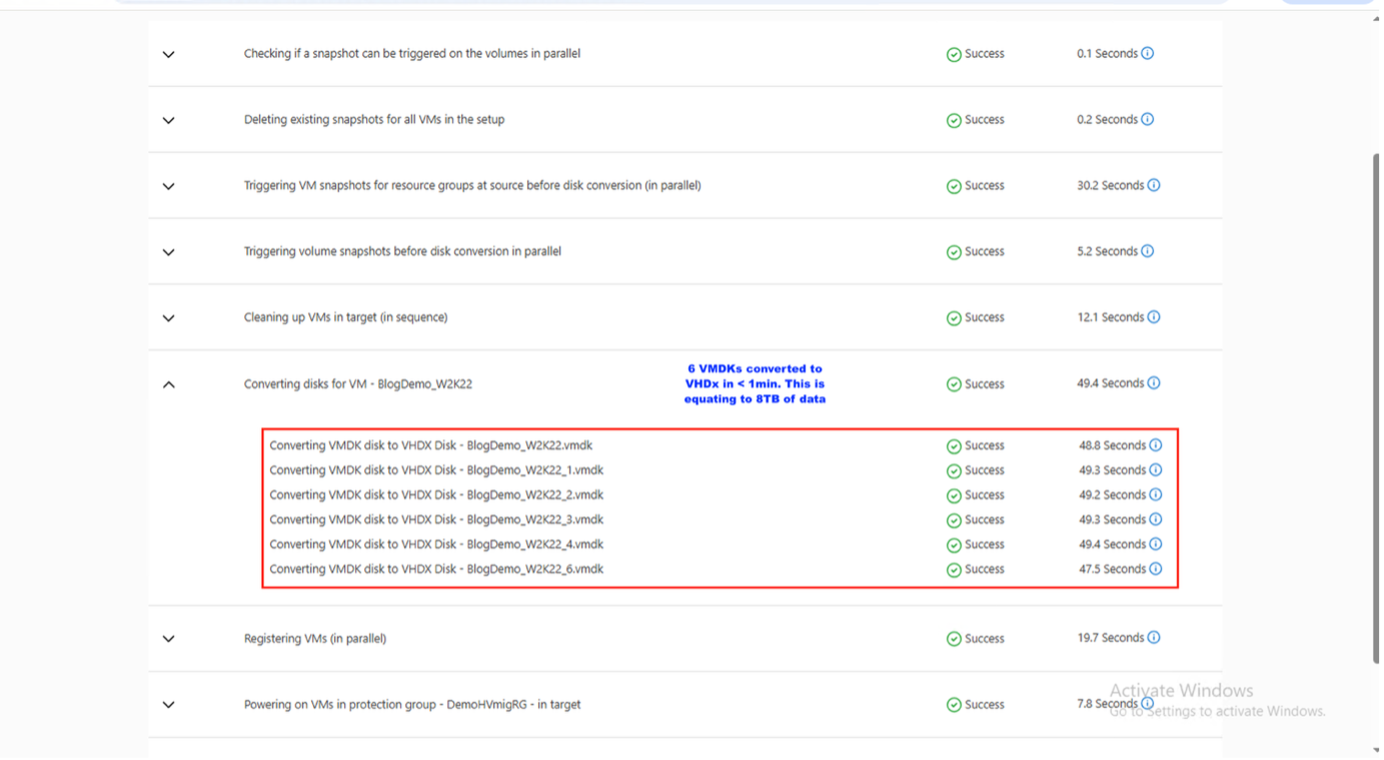Open info icon beside 5.2 Seconds duration

[x=1147, y=251]
